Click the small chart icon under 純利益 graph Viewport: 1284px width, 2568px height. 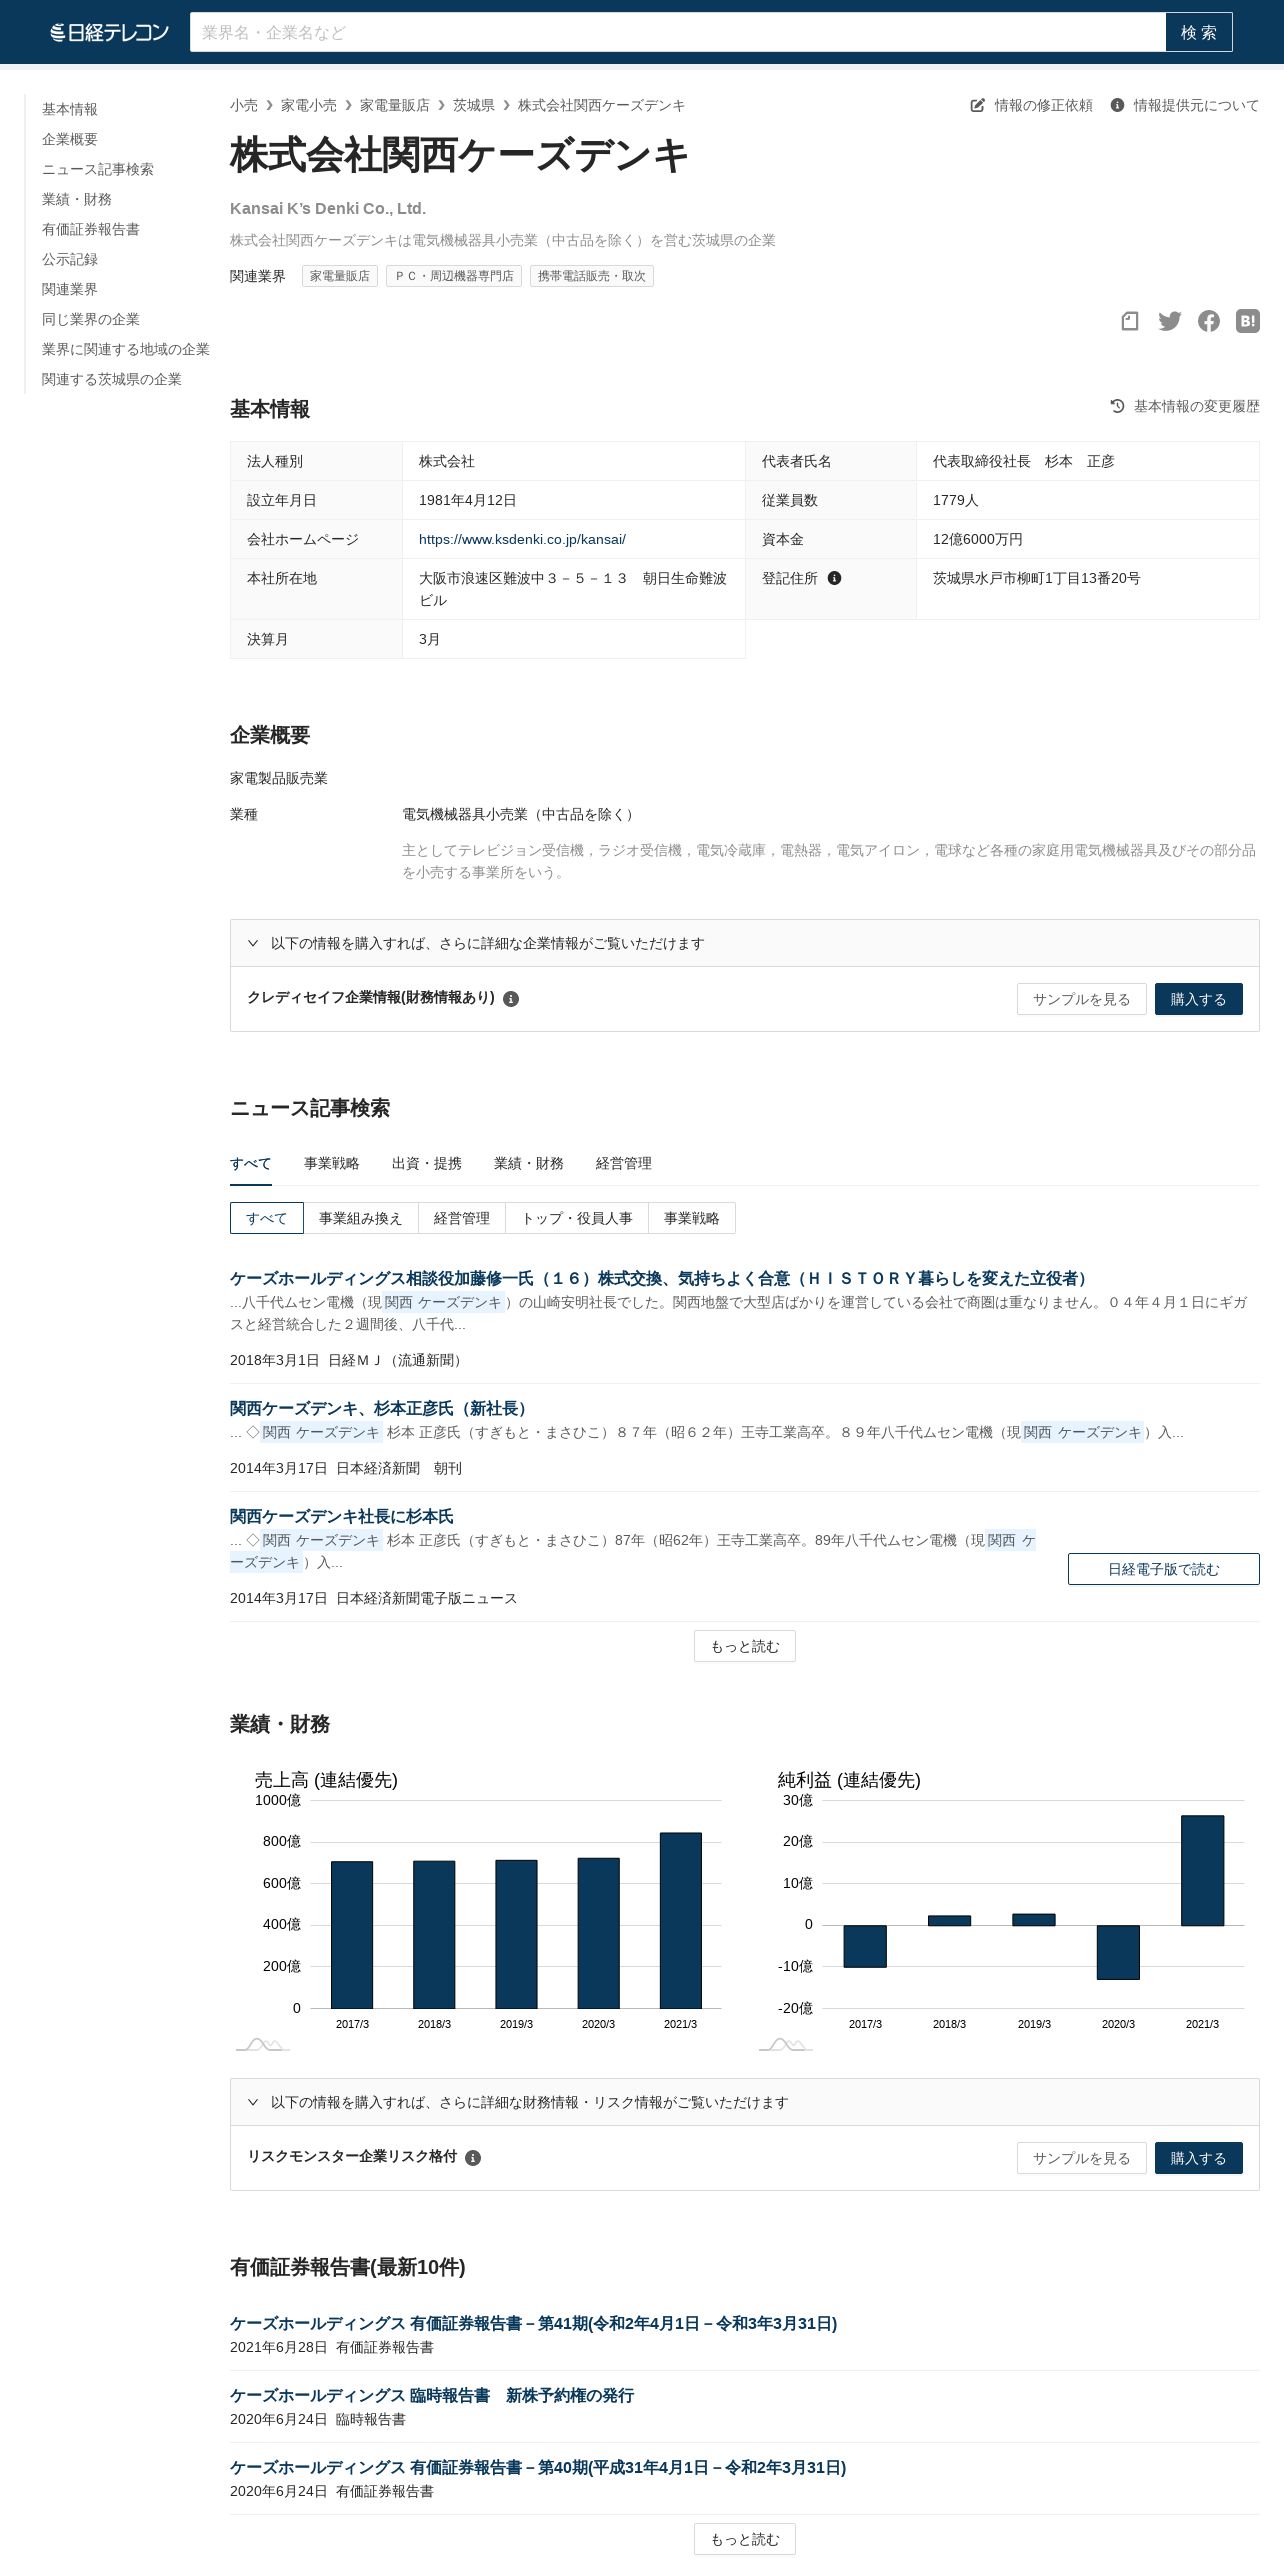click(785, 2045)
